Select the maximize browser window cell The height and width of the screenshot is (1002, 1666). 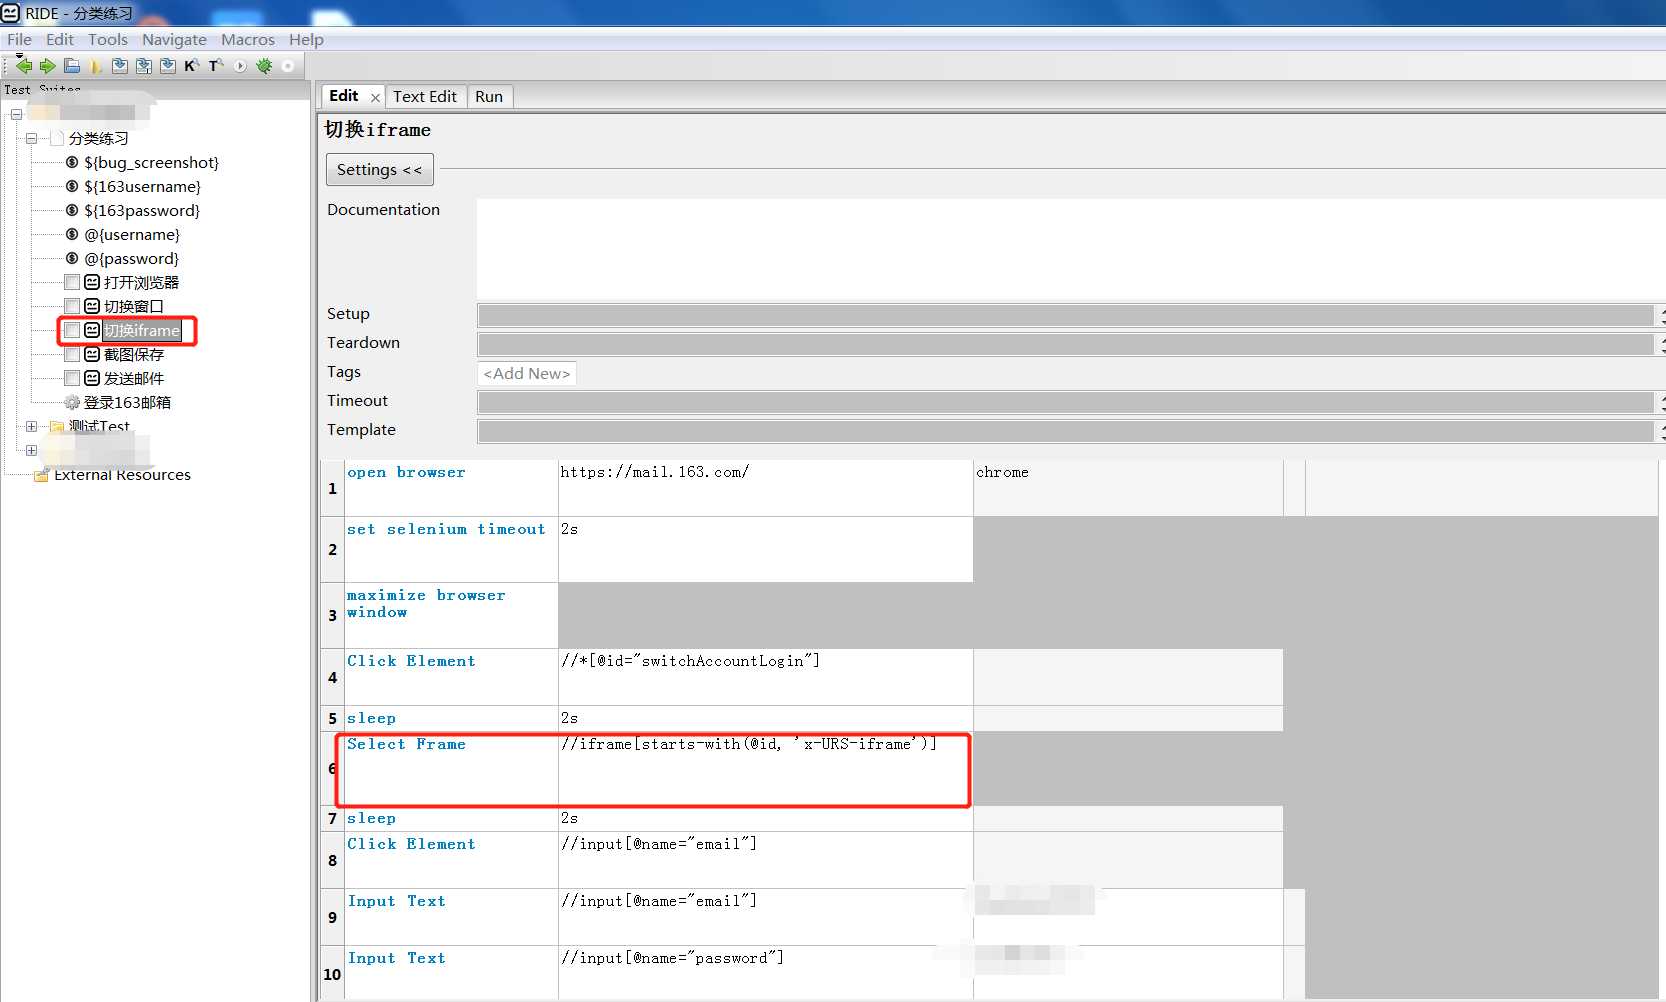tap(451, 615)
